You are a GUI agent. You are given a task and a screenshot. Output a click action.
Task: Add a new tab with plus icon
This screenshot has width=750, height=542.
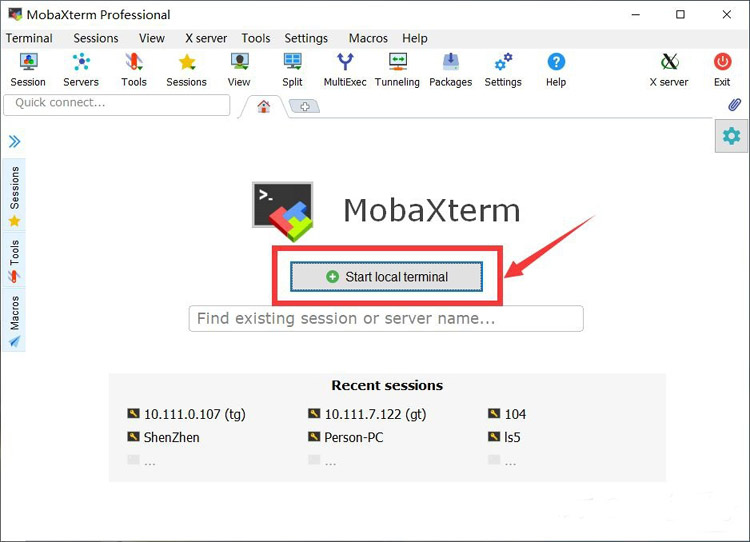[x=305, y=106]
